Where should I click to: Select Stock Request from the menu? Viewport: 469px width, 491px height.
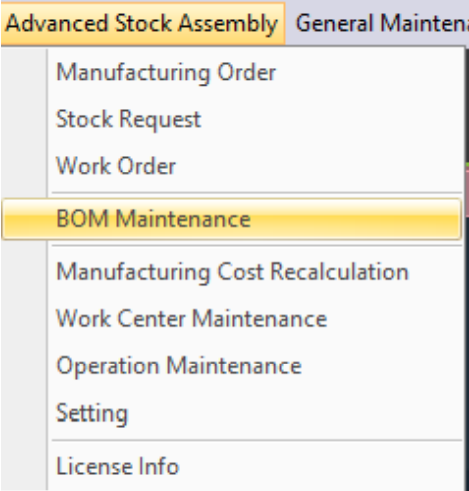(x=232, y=119)
